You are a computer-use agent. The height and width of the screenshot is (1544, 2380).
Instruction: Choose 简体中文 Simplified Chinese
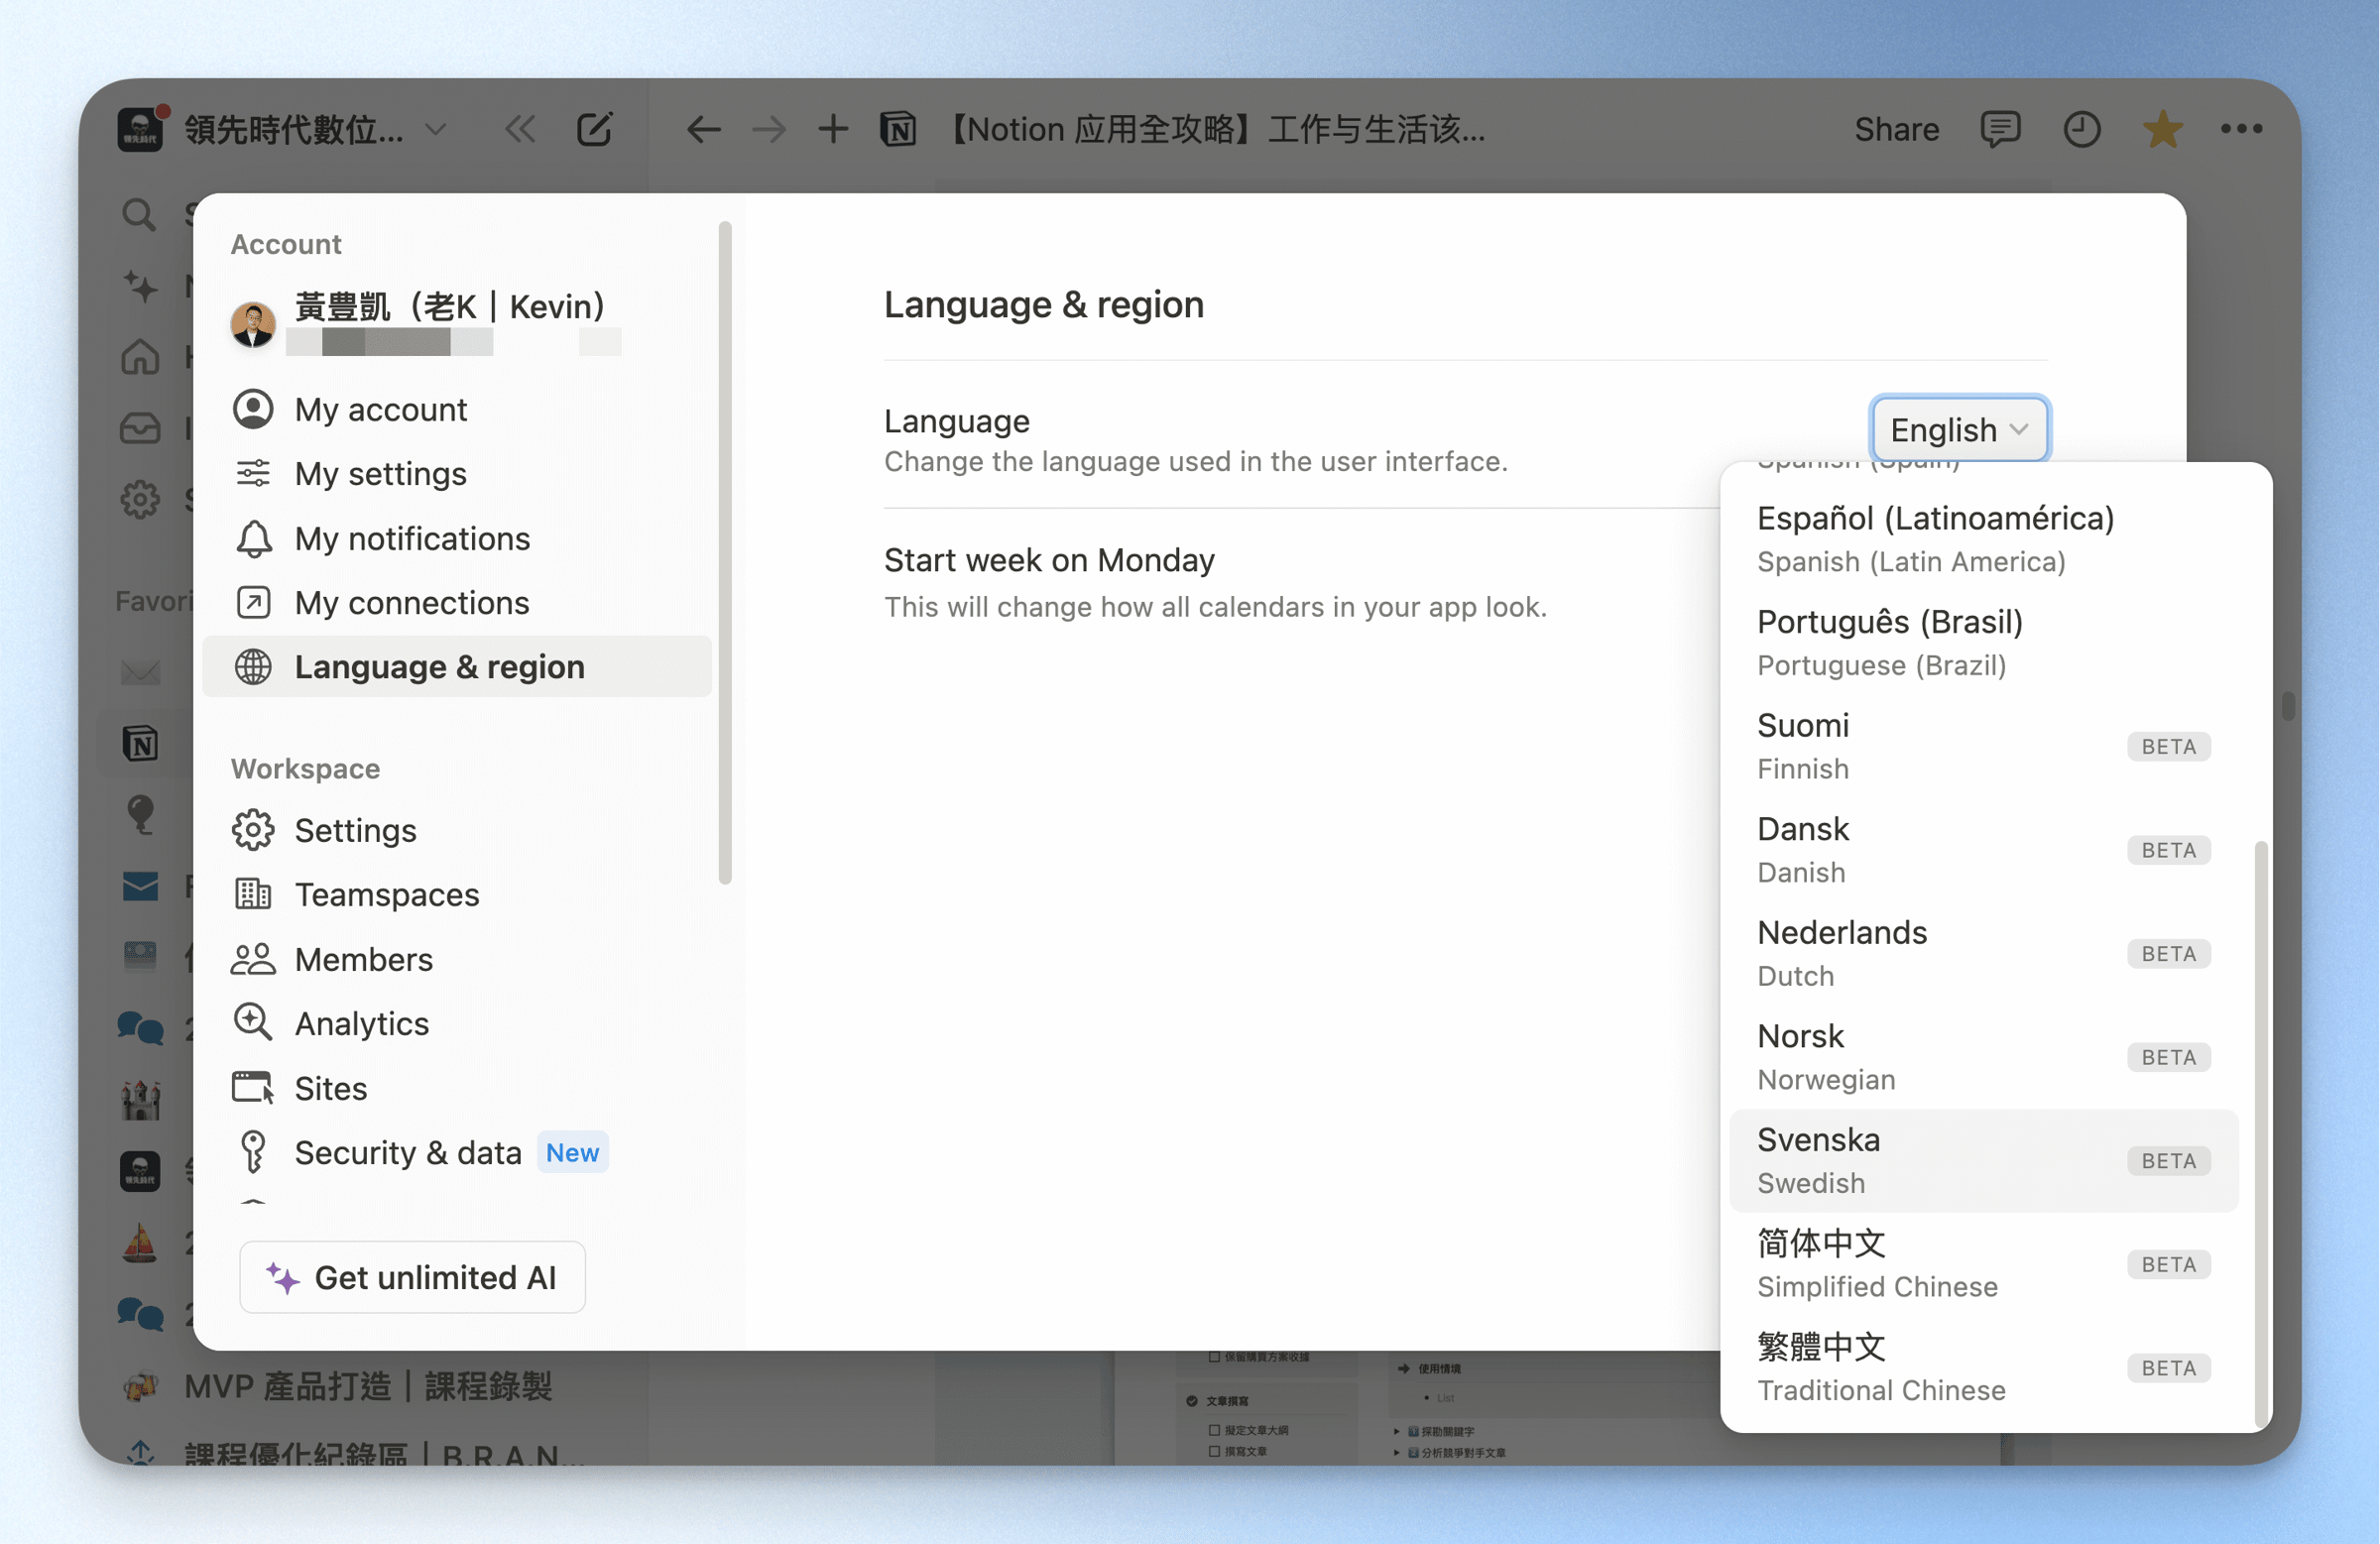tap(1984, 1264)
